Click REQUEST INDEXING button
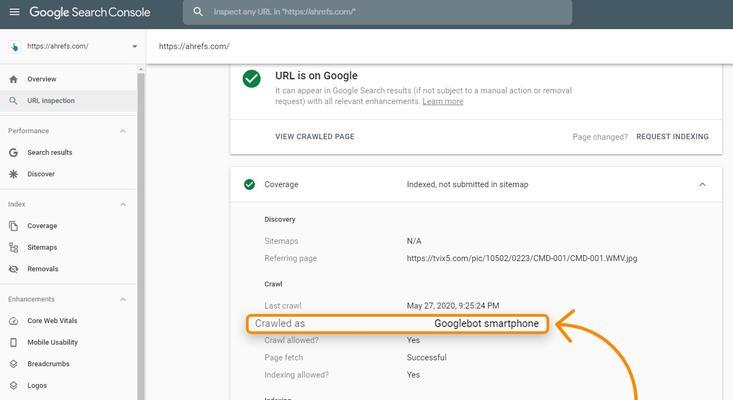The width and height of the screenshot is (733, 400). pyautogui.click(x=672, y=136)
